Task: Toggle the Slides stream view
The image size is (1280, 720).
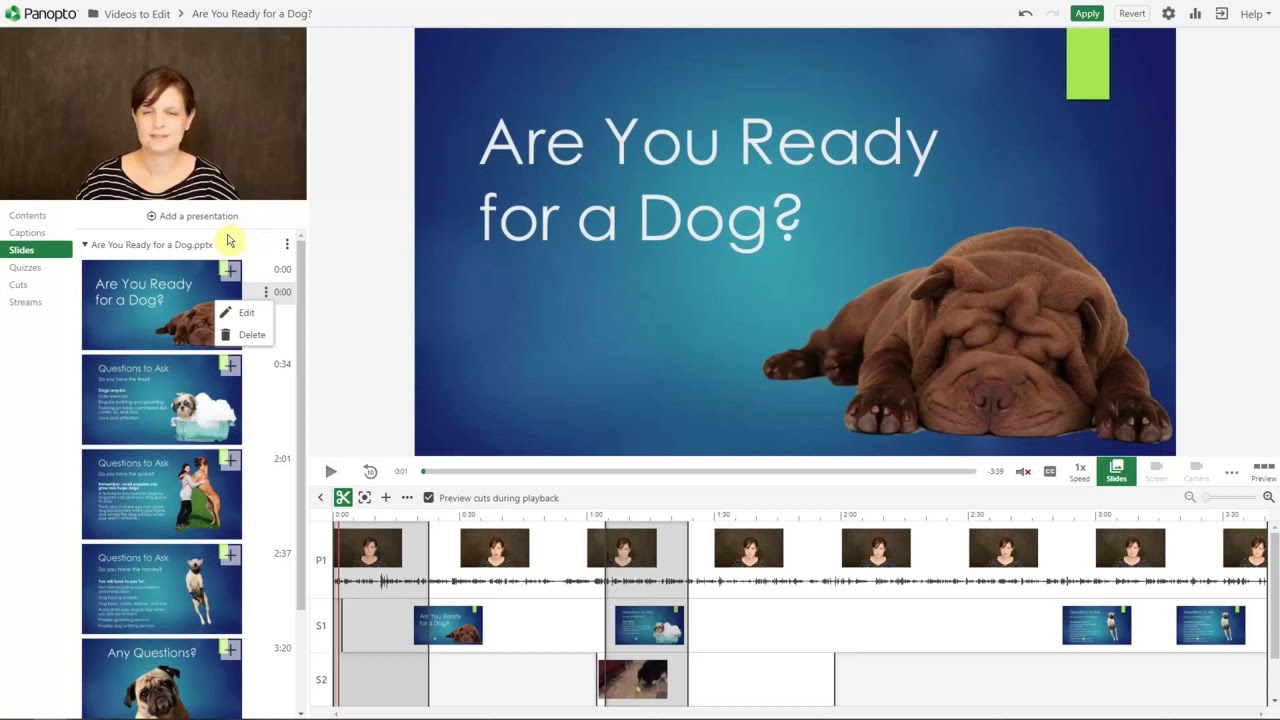Action: 1116,471
